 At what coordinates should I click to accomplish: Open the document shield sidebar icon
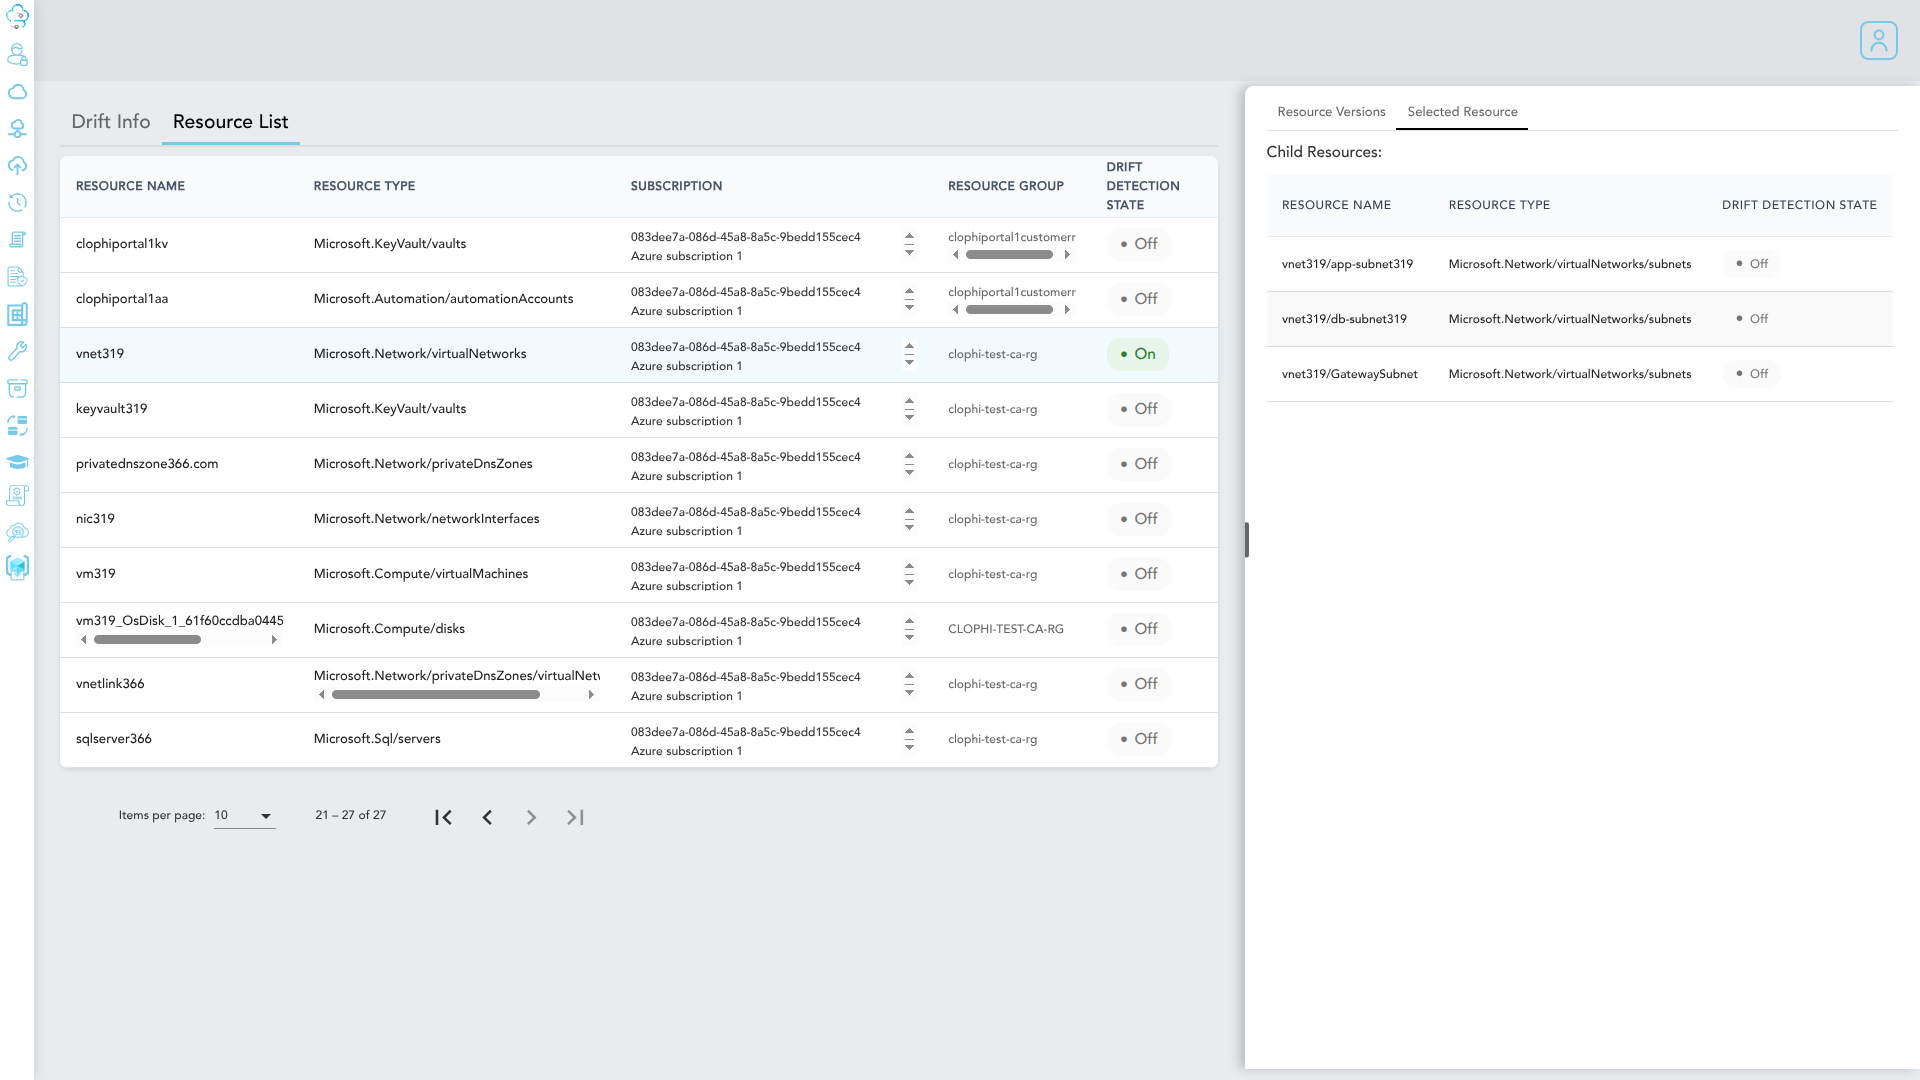pos(17,277)
